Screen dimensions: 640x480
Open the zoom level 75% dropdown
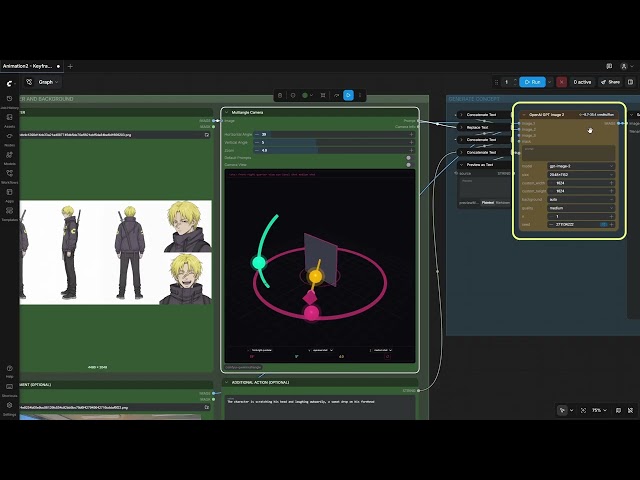click(599, 410)
